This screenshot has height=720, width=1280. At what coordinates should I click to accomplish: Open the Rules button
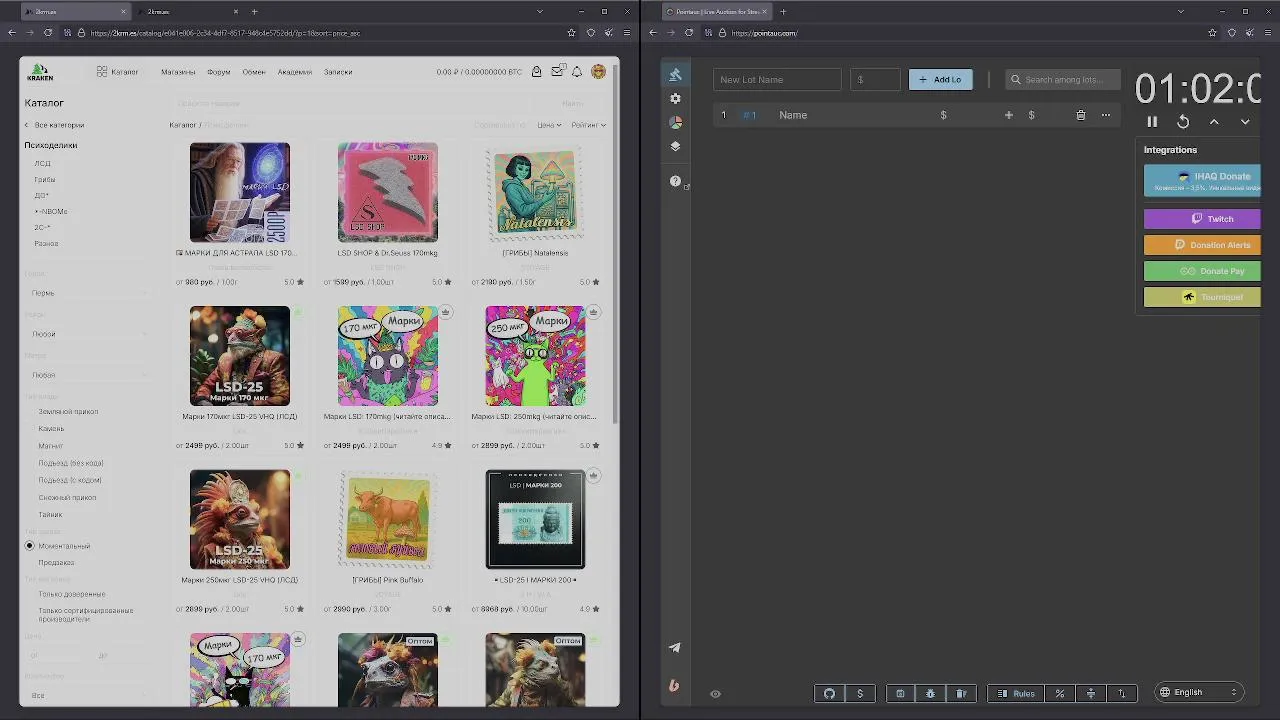(x=1015, y=693)
